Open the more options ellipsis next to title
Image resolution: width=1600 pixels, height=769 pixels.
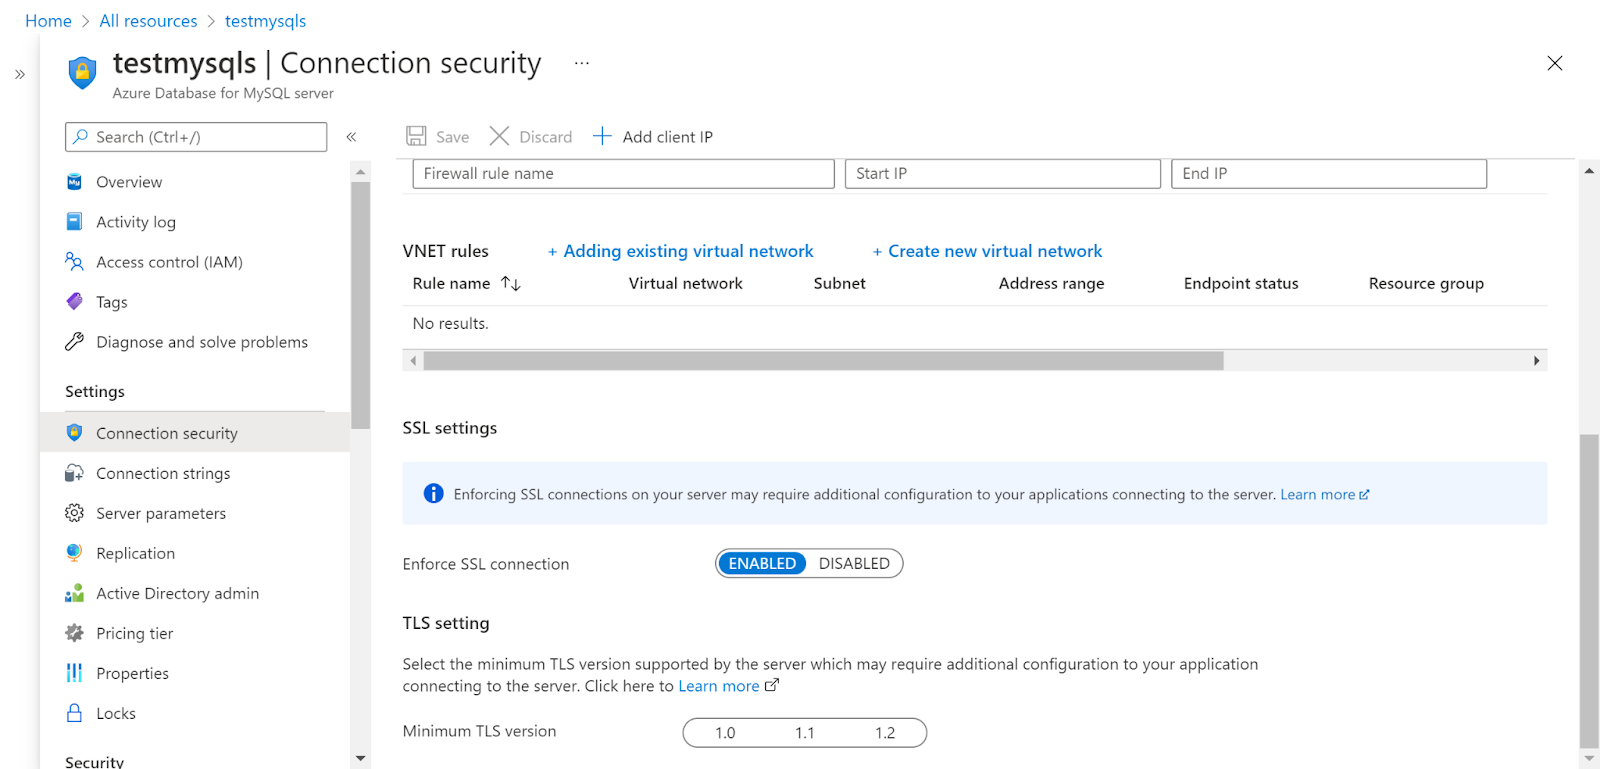click(581, 63)
